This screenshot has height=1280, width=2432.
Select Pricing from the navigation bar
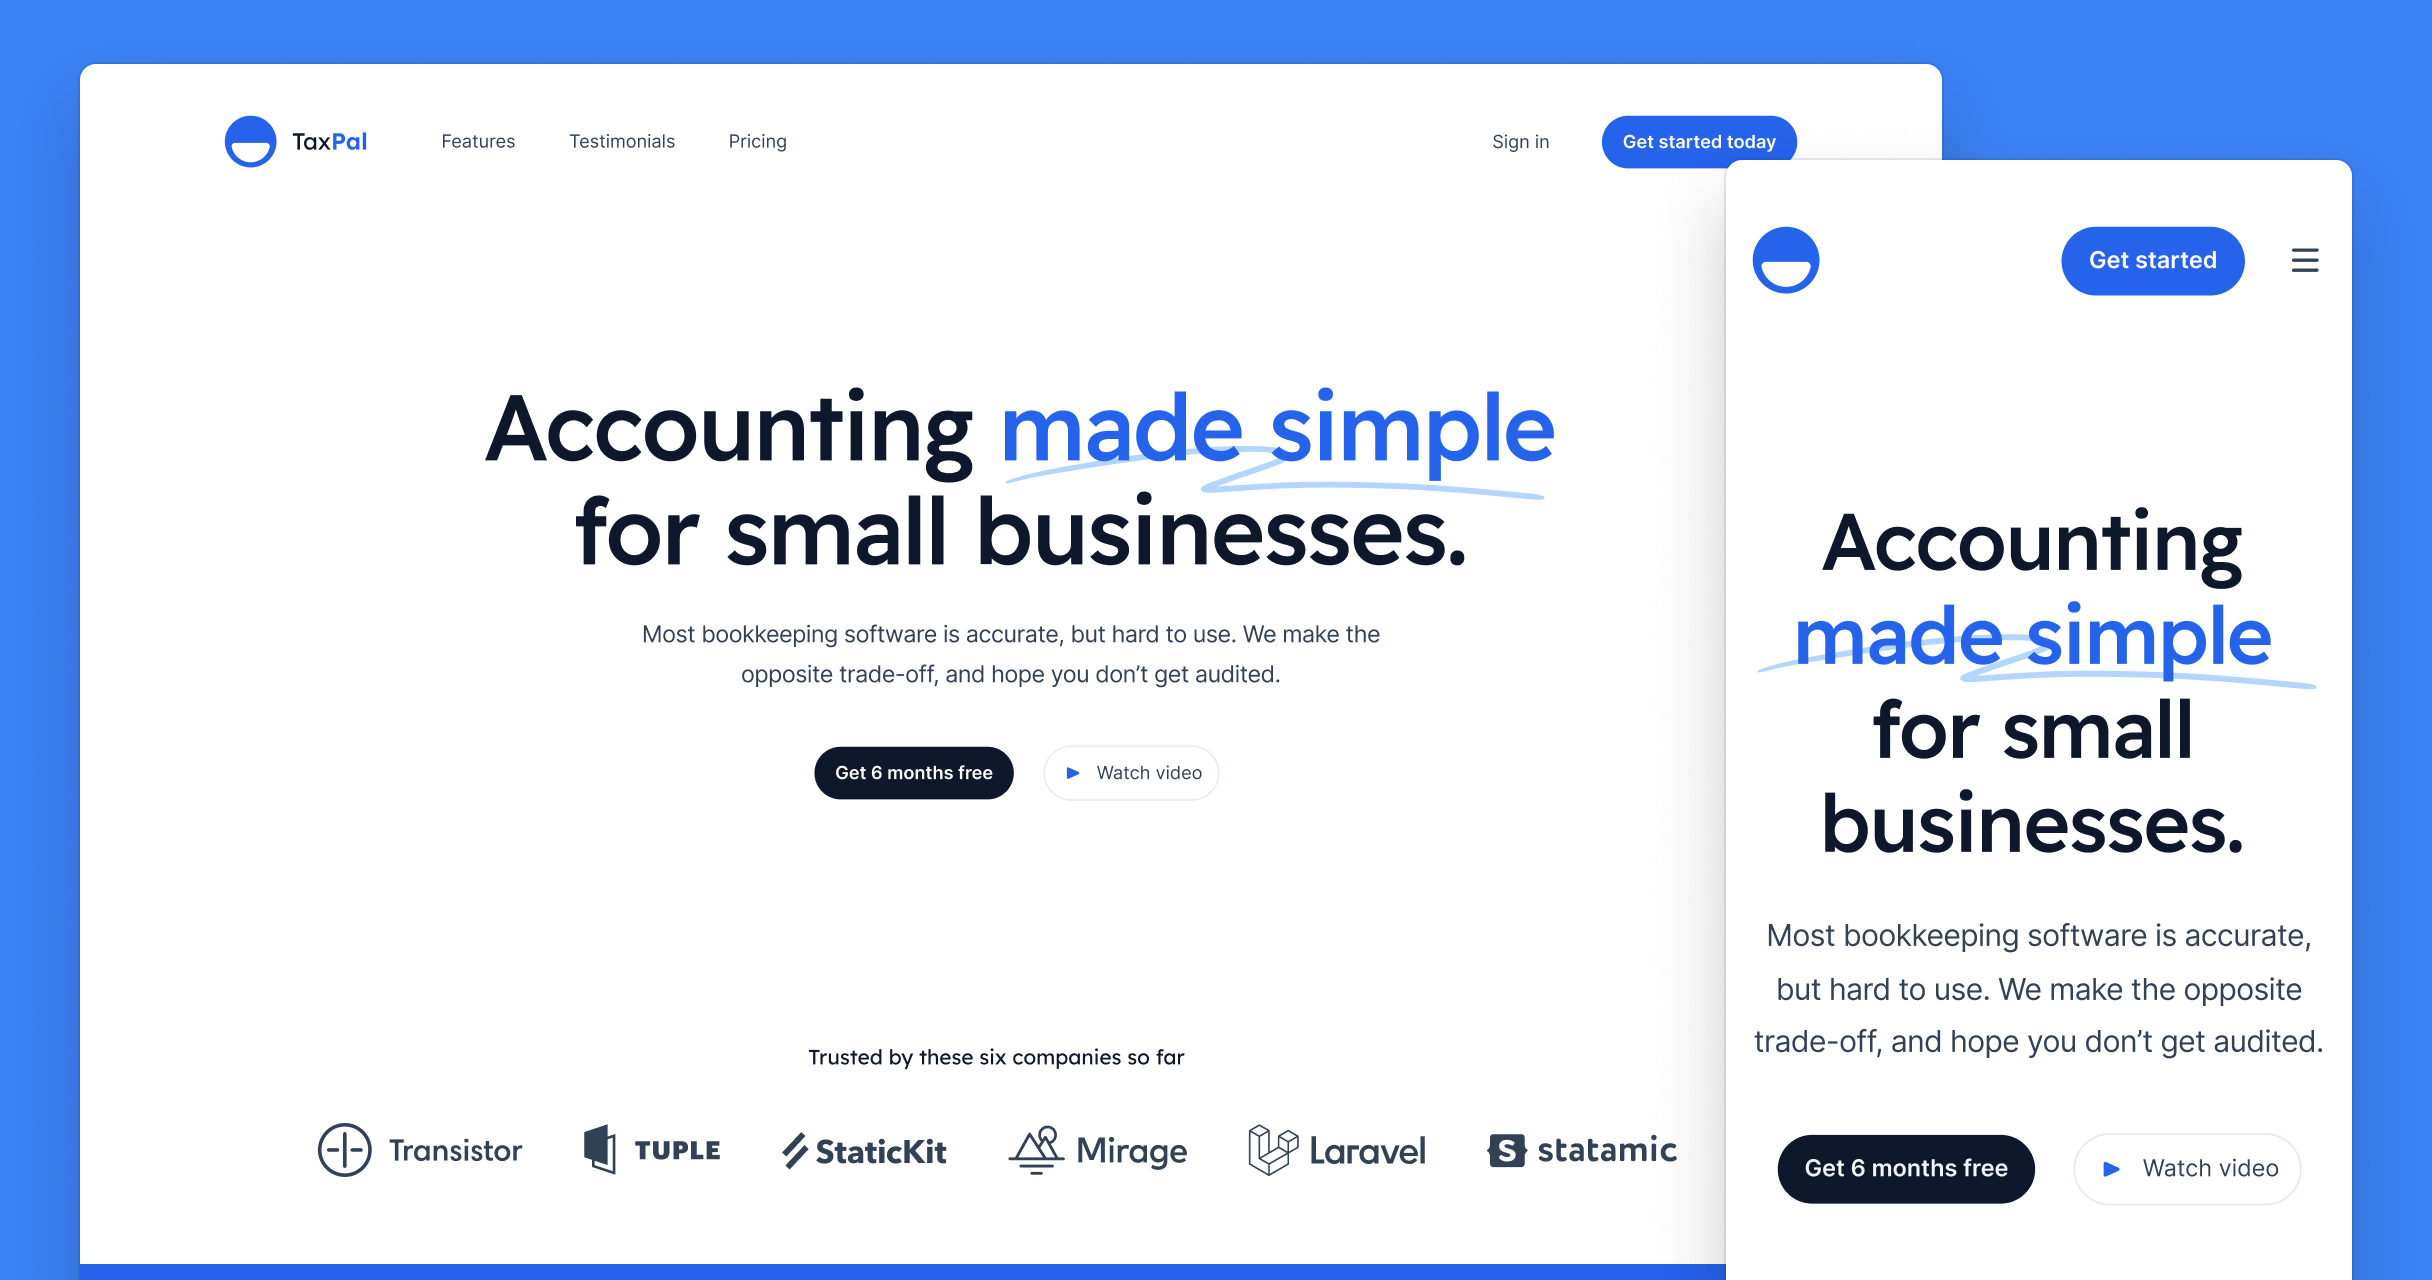[758, 142]
